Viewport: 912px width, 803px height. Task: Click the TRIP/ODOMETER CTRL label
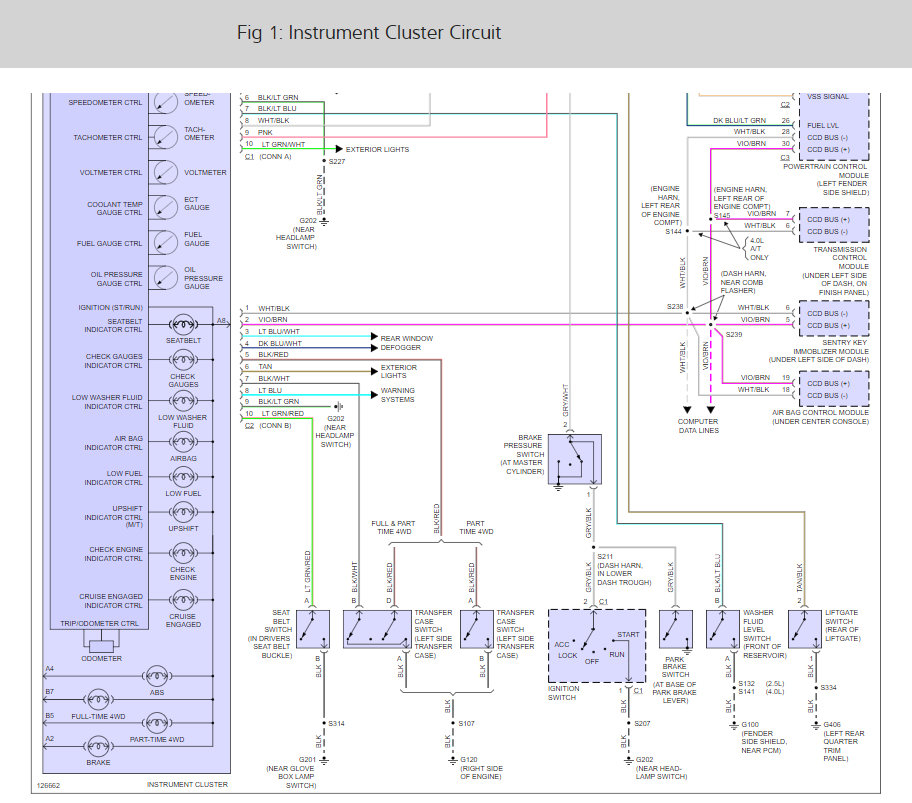[x=99, y=623]
